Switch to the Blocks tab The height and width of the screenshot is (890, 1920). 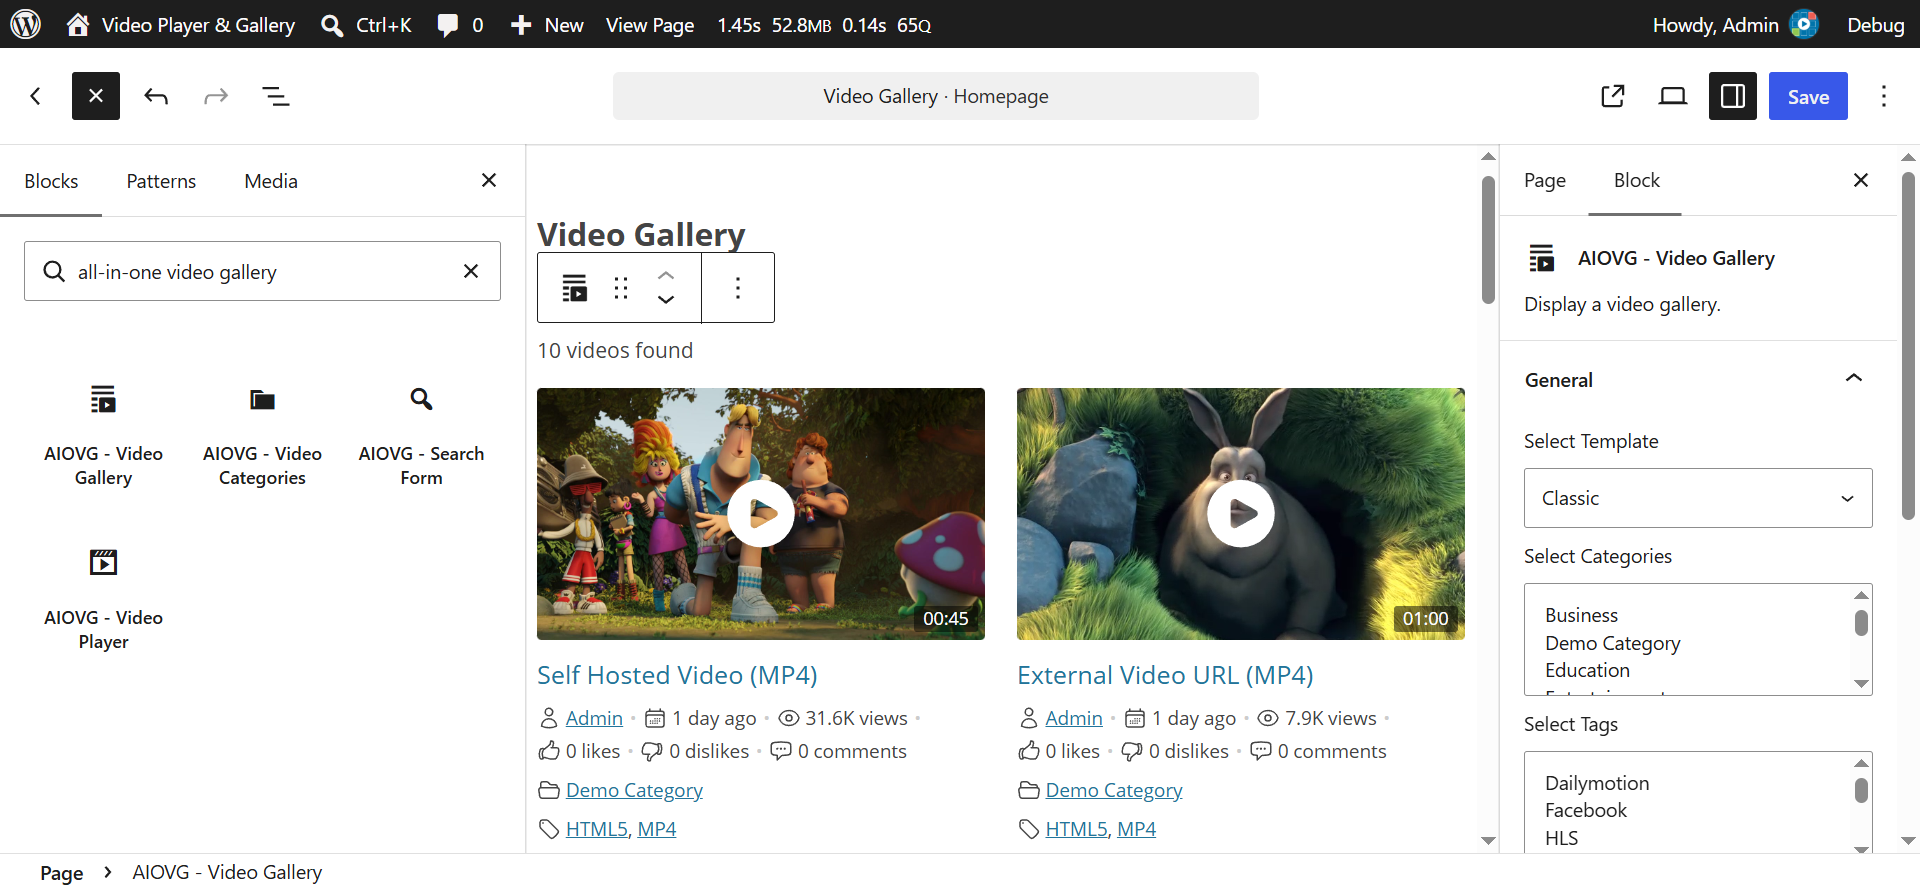(x=51, y=181)
